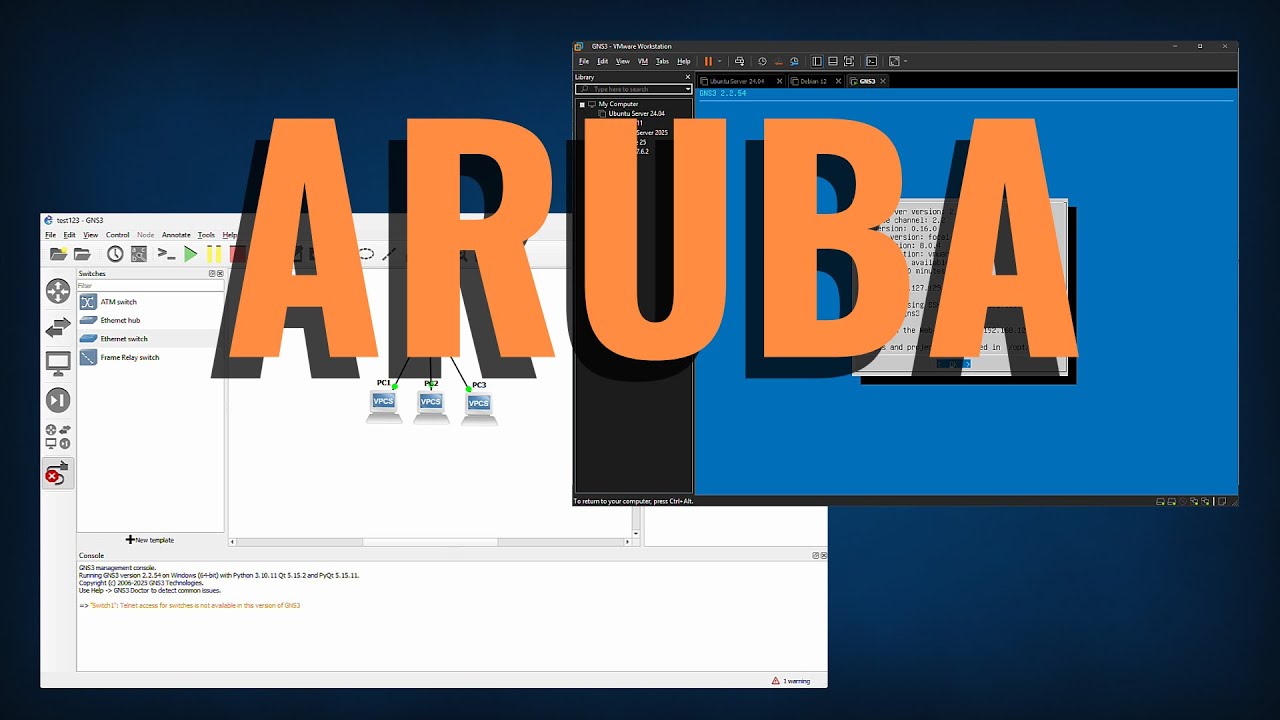Open GNS3 File menu
The height and width of the screenshot is (720, 1280).
pyautogui.click(x=50, y=235)
